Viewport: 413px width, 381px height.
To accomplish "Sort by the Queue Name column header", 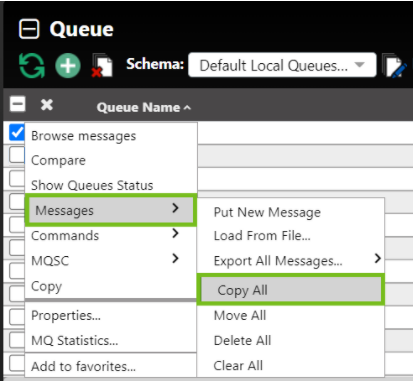I will pyautogui.click(x=144, y=107).
